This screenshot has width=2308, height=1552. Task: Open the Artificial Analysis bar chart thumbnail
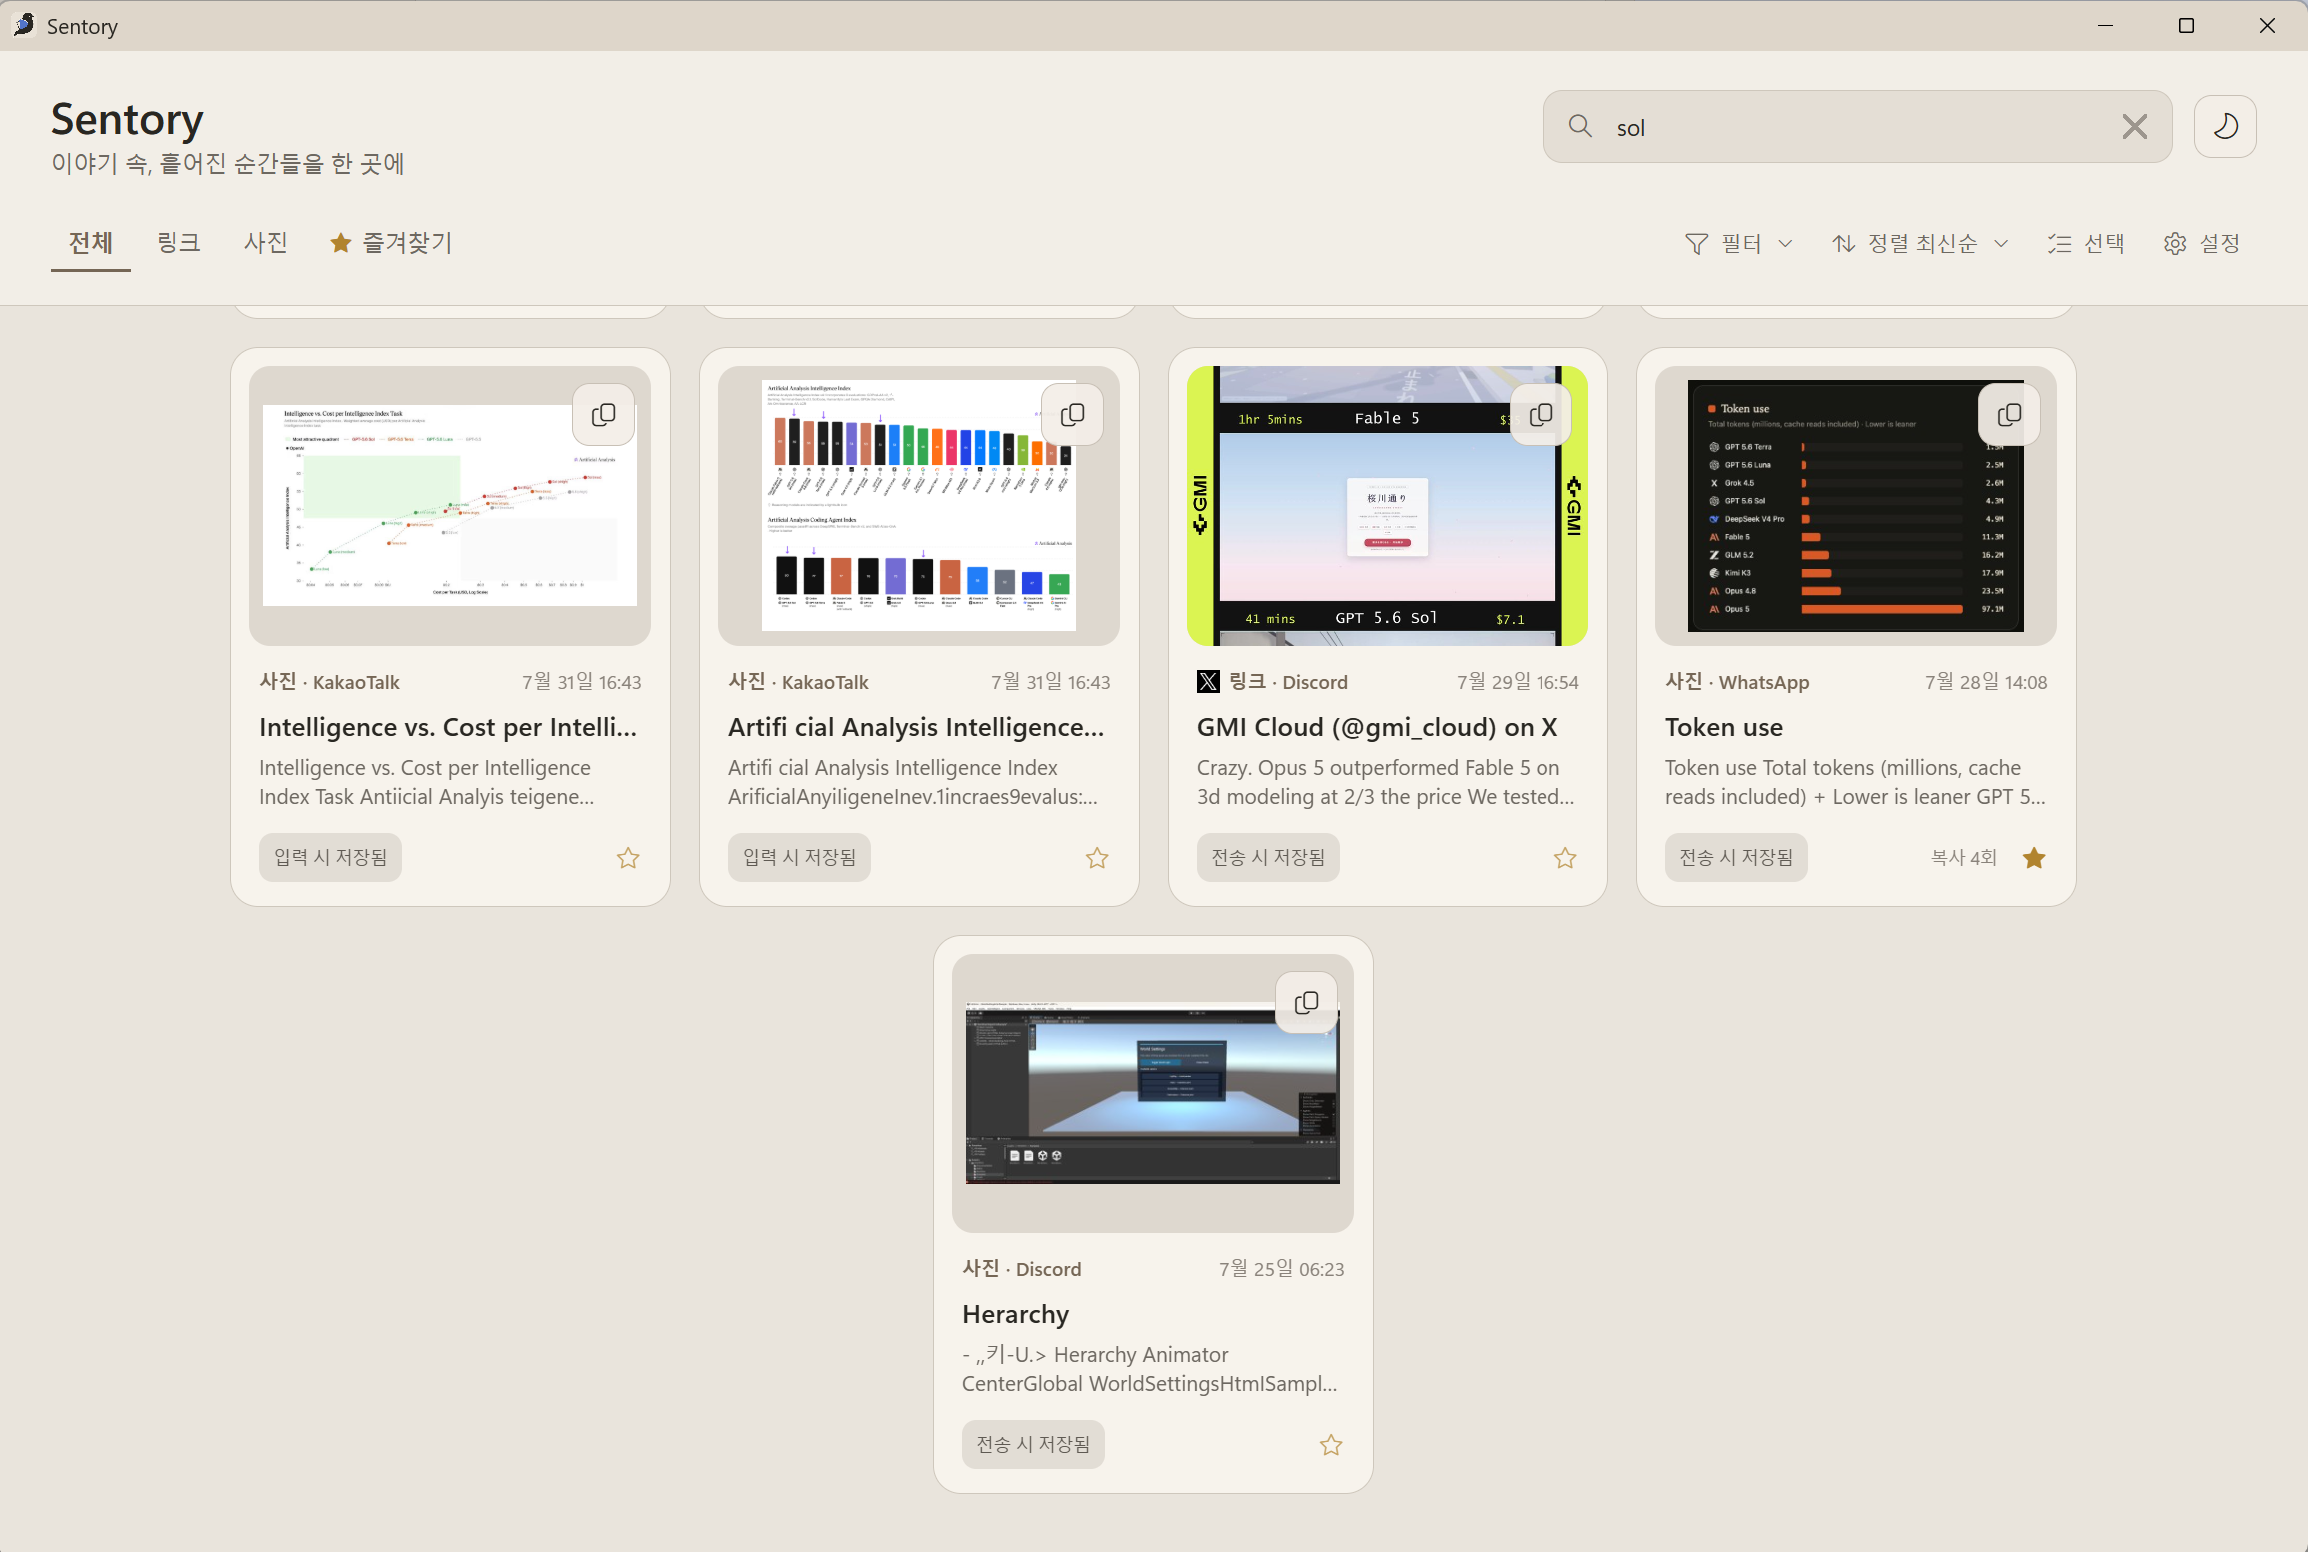[919, 506]
